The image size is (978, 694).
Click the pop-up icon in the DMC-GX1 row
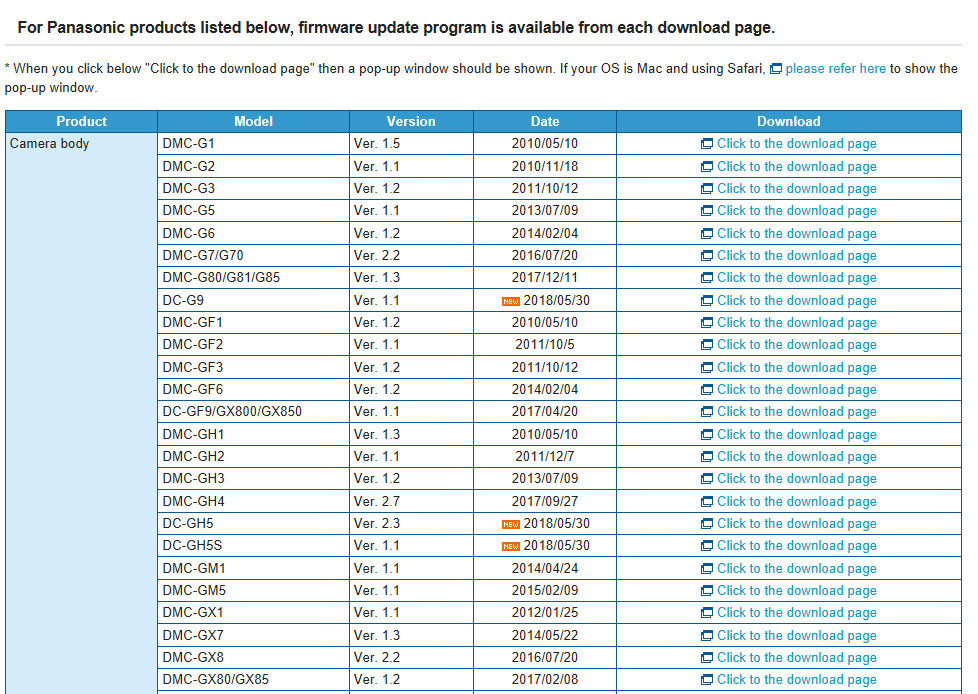[707, 613]
